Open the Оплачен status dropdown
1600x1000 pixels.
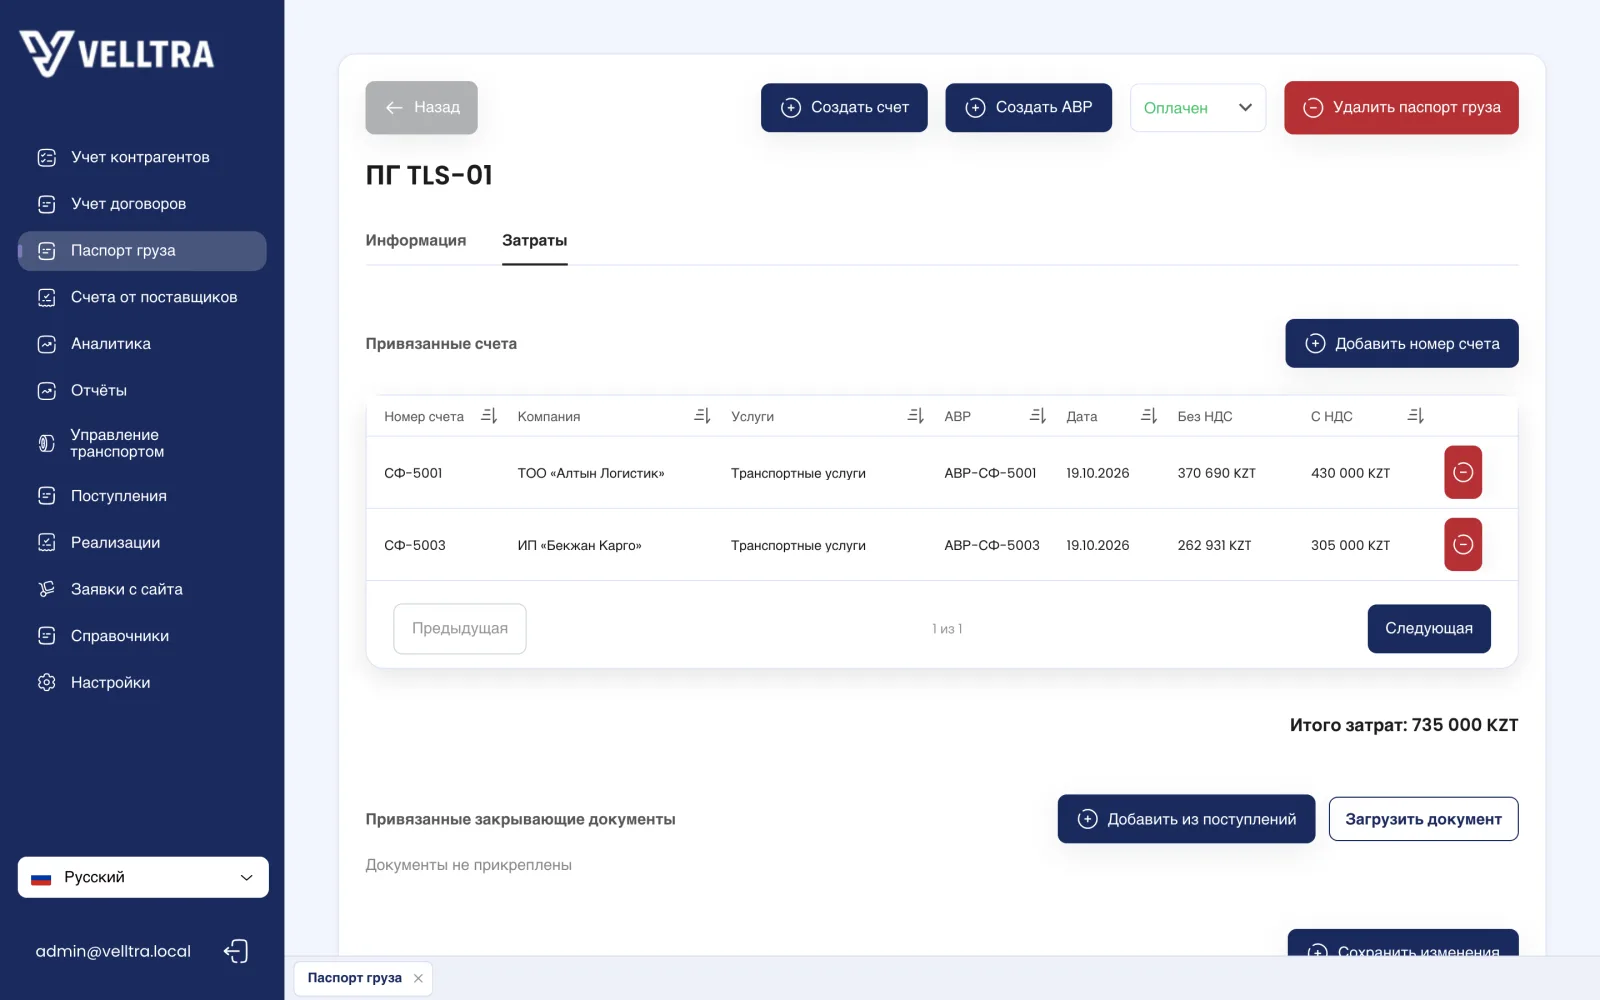[1198, 107]
